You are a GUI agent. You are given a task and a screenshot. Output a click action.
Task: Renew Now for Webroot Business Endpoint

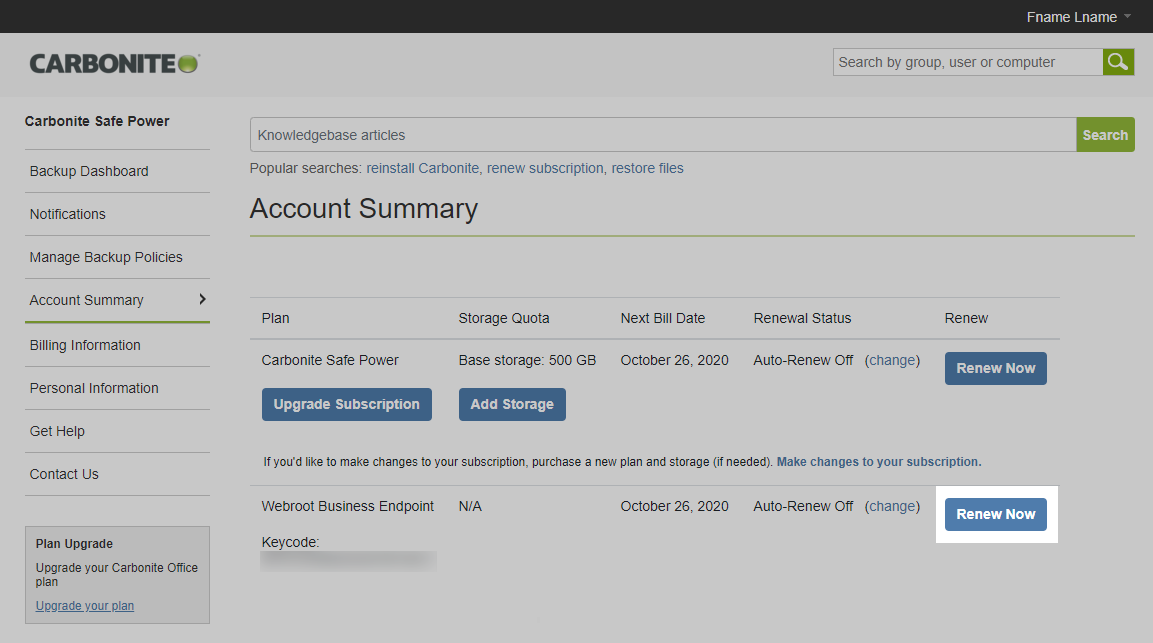pos(995,514)
